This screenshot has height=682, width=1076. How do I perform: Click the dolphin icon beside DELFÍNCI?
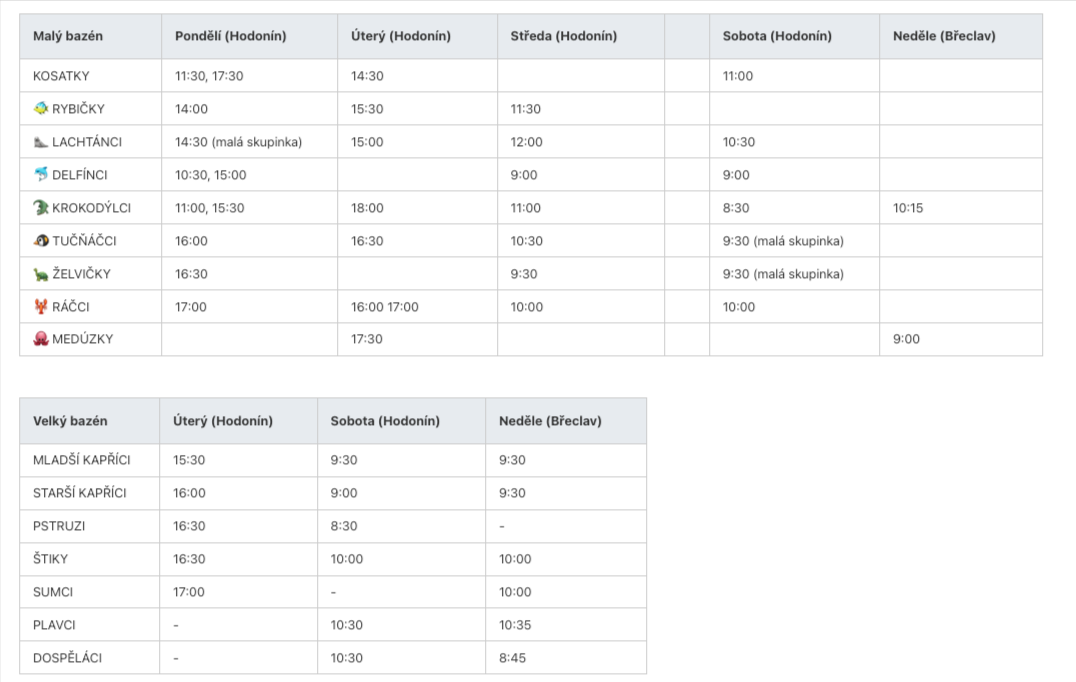pyautogui.click(x=41, y=175)
